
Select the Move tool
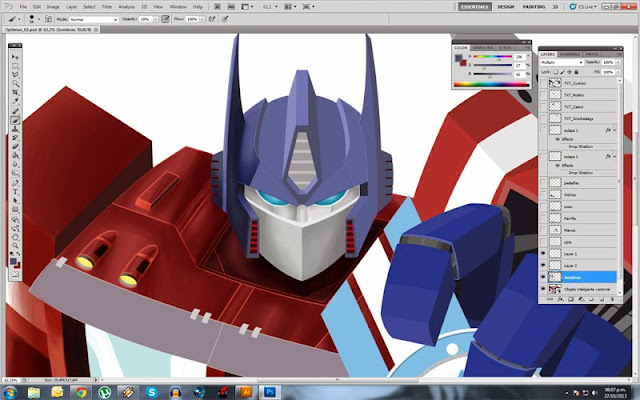click(x=15, y=57)
